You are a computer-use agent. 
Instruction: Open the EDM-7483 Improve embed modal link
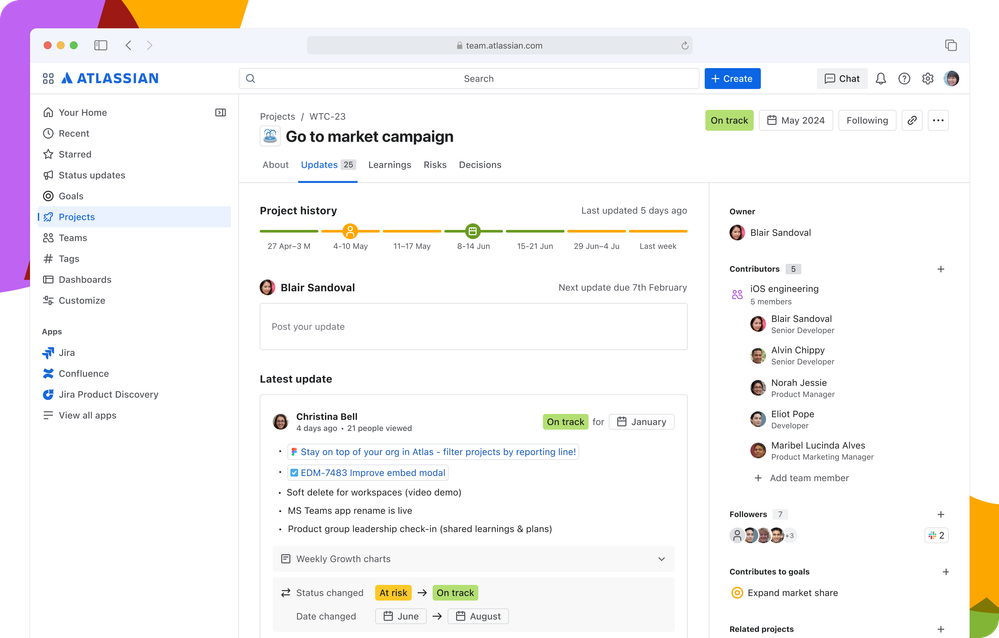click(x=369, y=472)
